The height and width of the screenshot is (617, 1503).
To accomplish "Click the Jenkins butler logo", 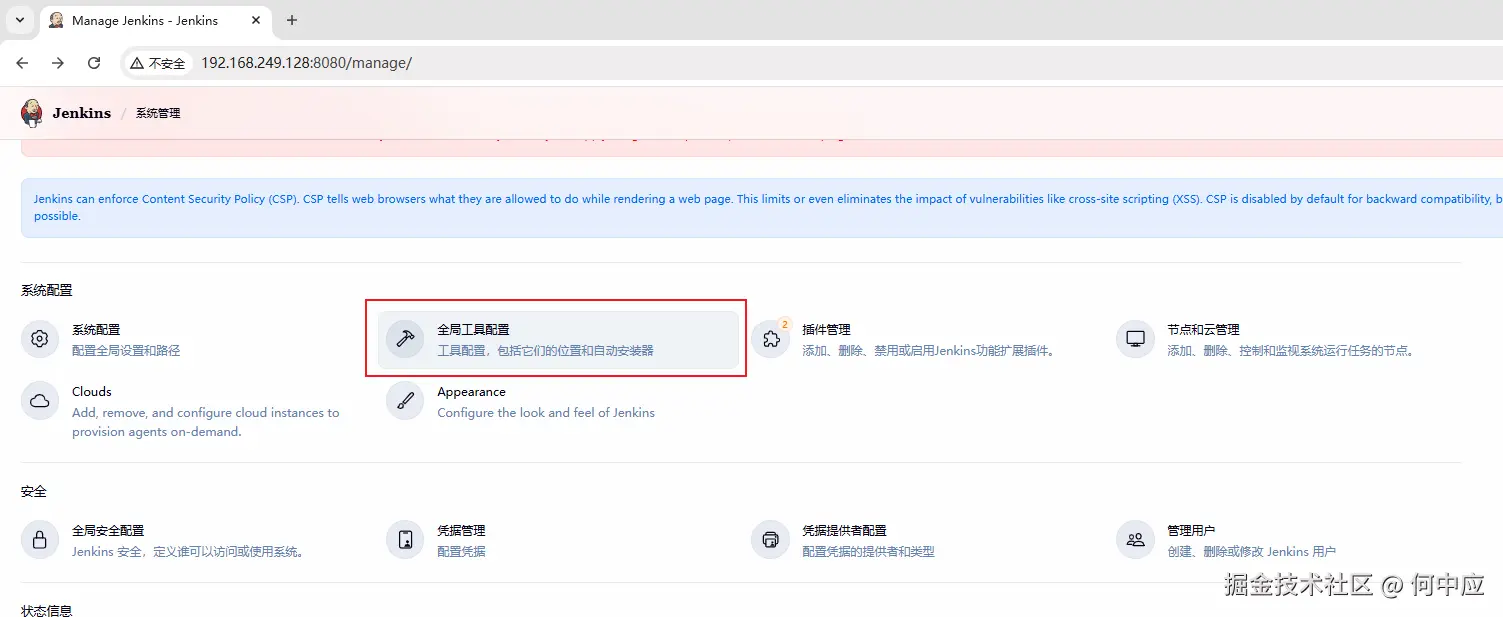I will [x=32, y=113].
